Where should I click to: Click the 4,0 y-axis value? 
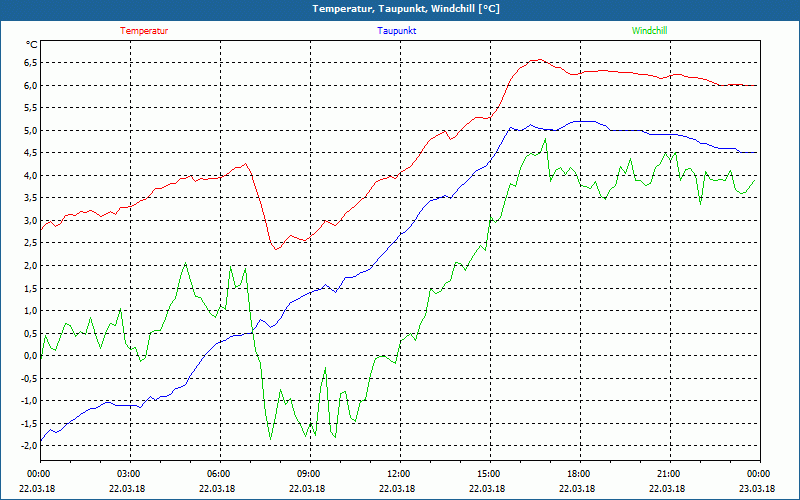coord(31,176)
